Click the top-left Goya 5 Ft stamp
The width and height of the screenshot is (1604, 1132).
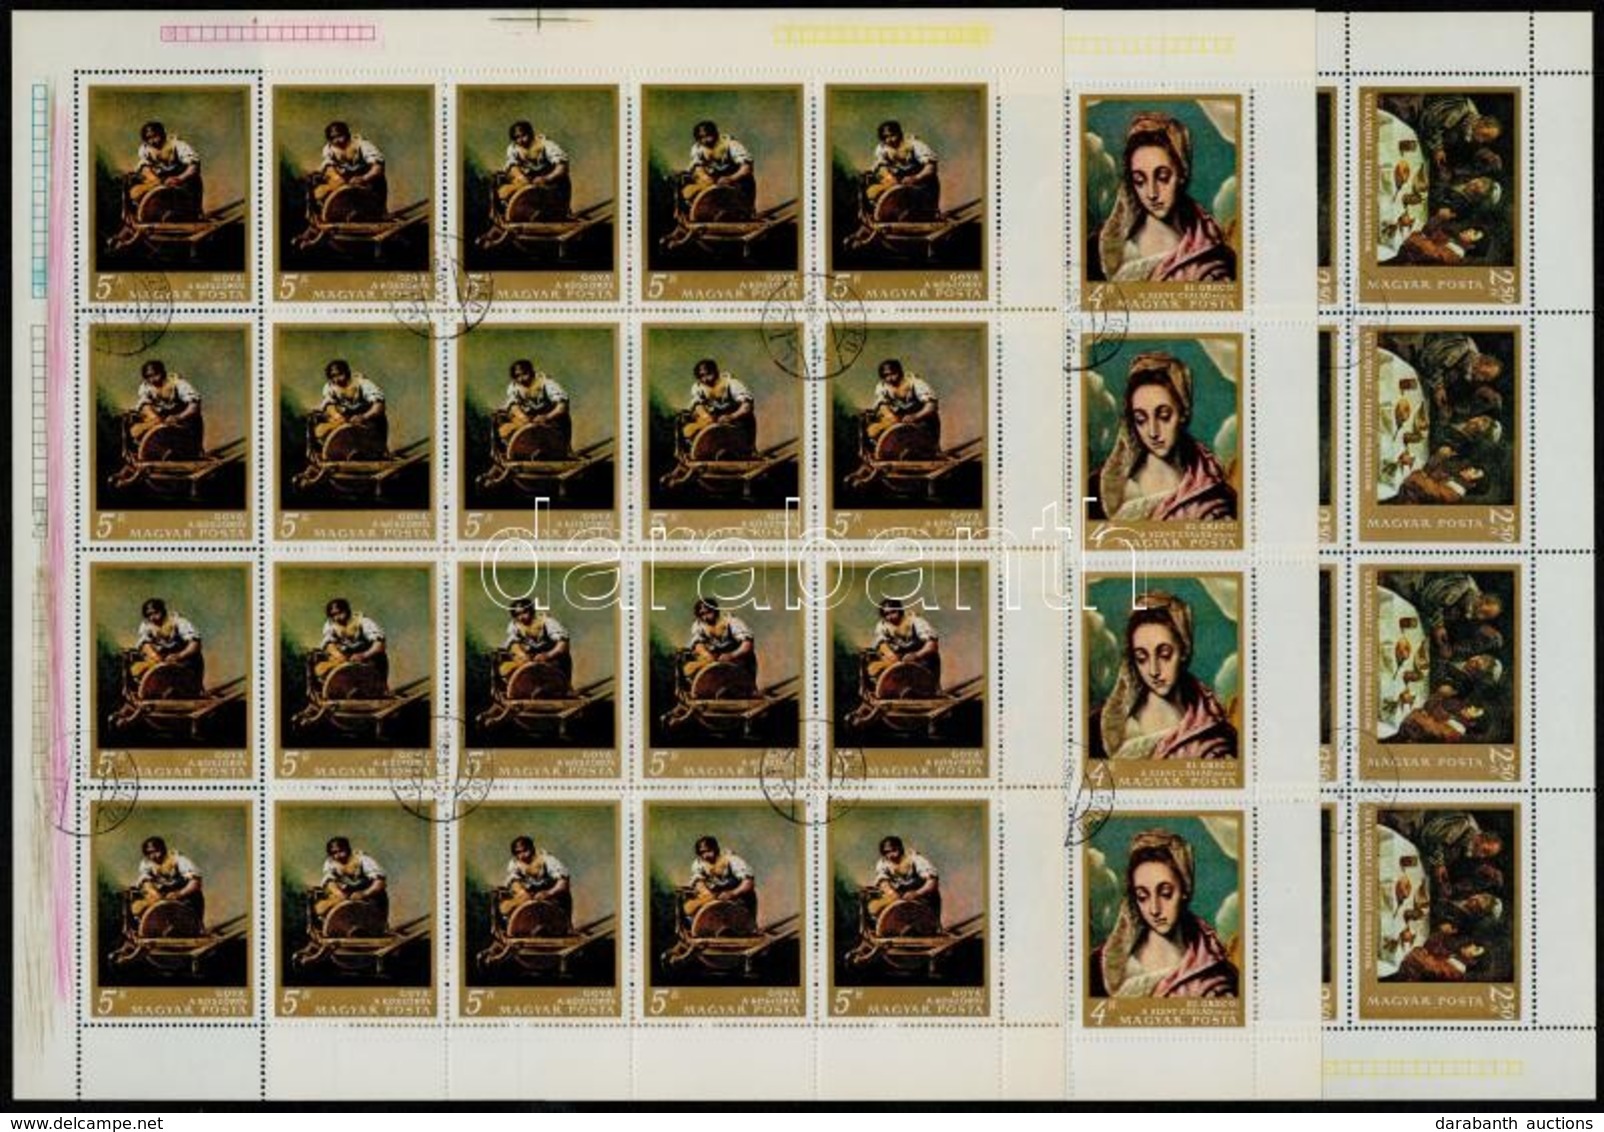click(170, 192)
